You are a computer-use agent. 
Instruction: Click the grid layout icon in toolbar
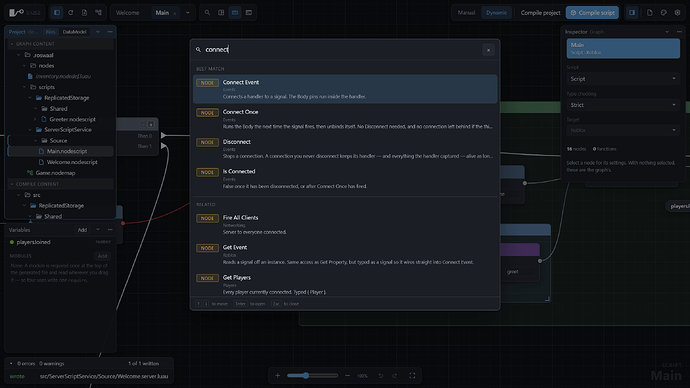point(221,13)
